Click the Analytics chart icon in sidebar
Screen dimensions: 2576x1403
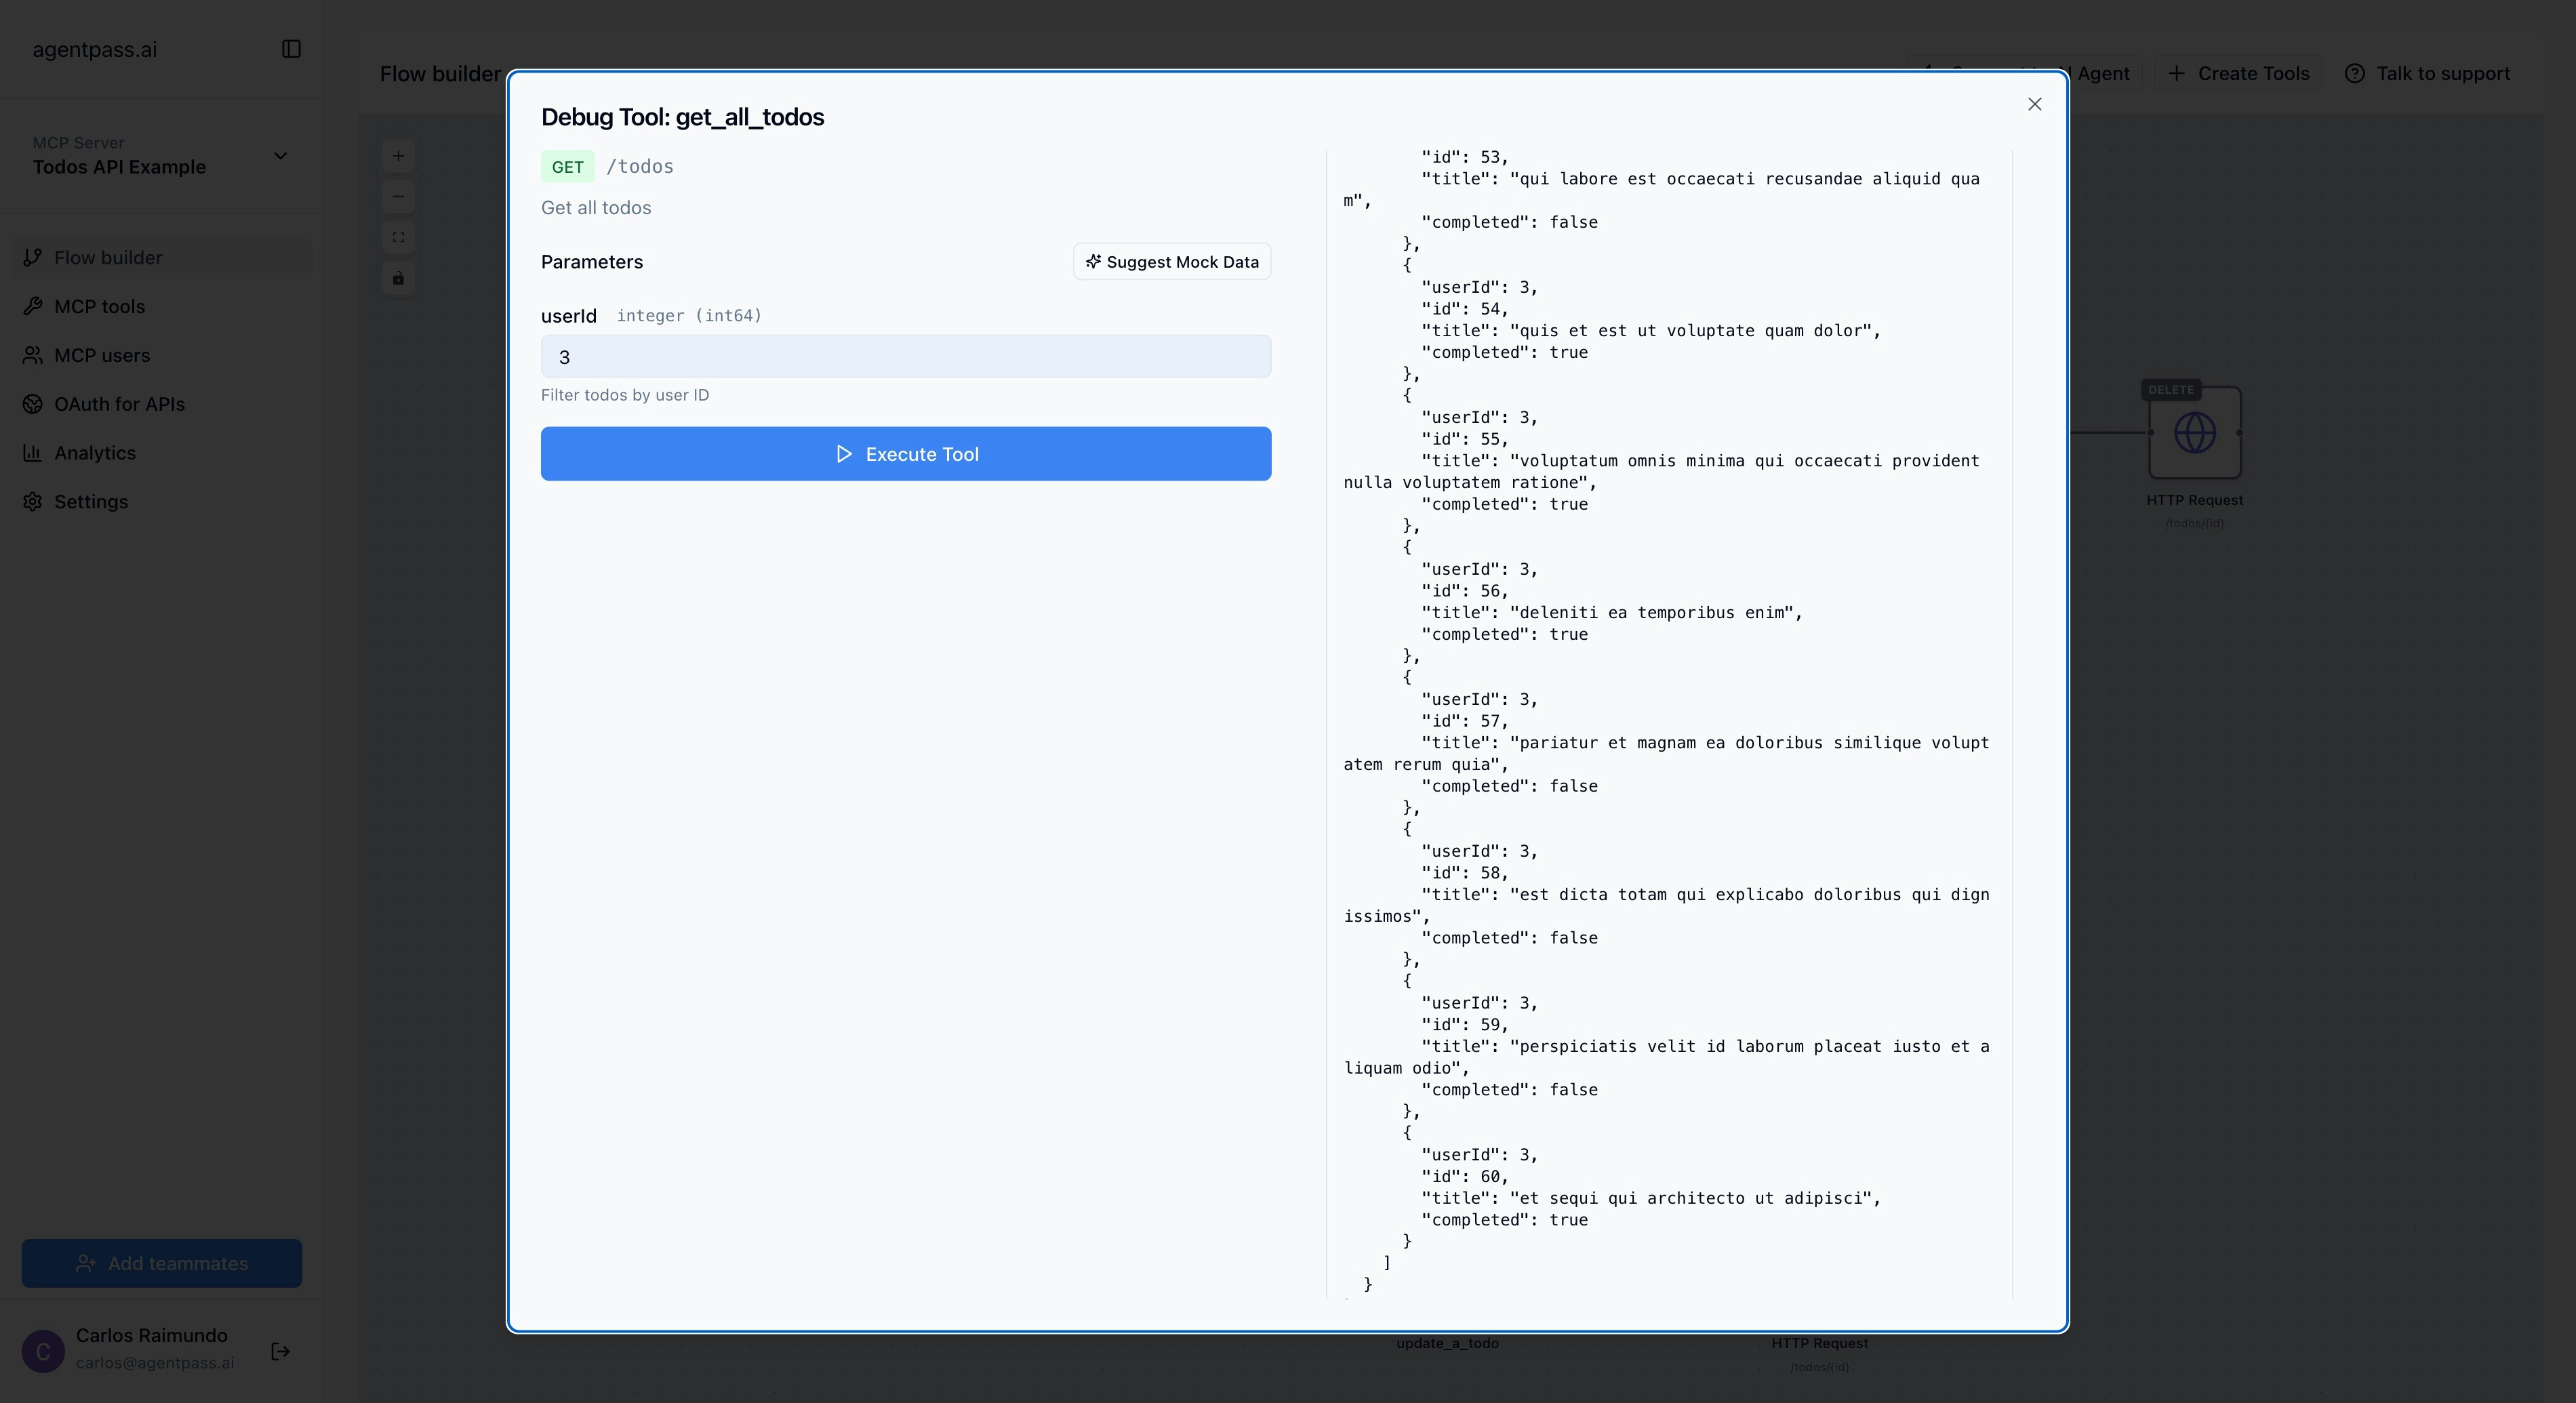[x=33, y=453]
